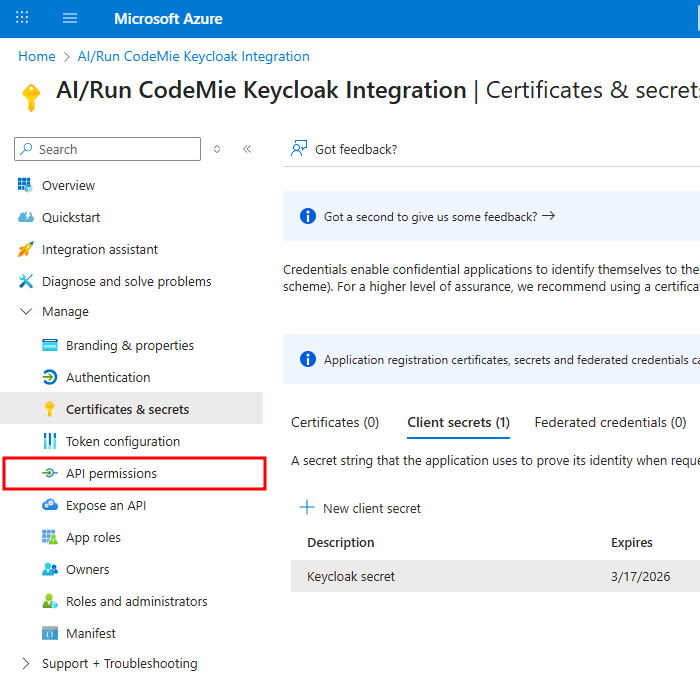Viewport: 700px width, 700px height.
Task: Follow the AI/Run CodeMie Keycloak Integration breadcrumb
Action: (193, 56)
